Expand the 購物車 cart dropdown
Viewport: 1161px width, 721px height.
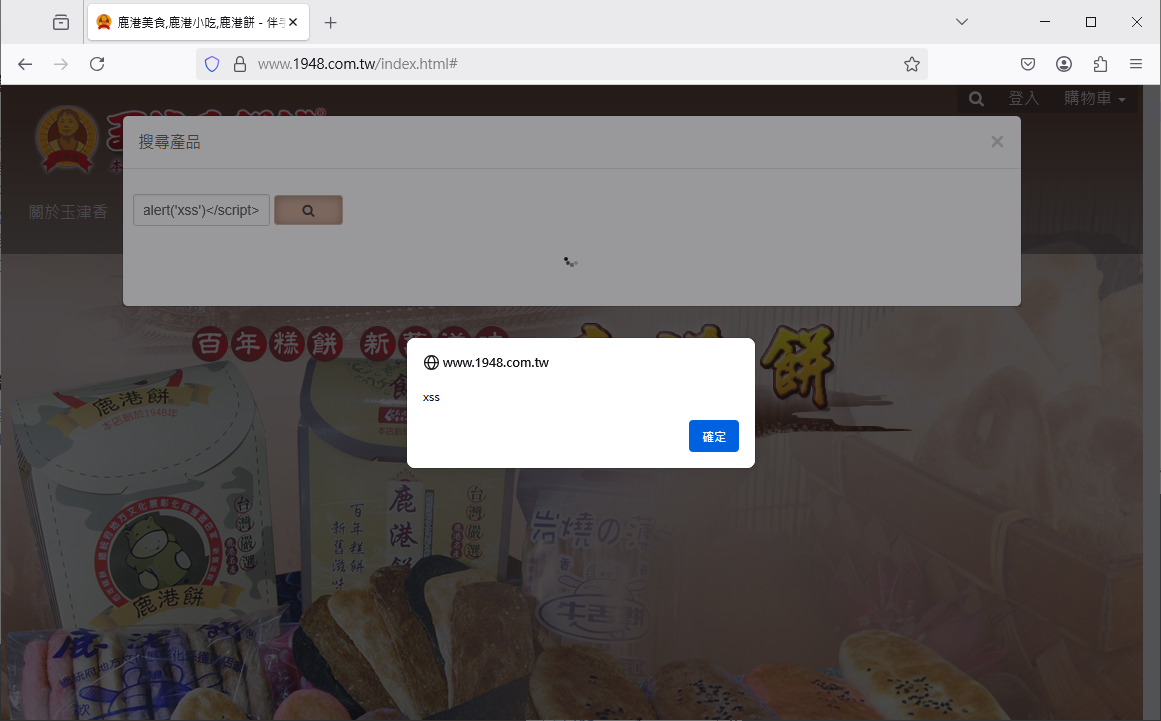coord(1094,98)
